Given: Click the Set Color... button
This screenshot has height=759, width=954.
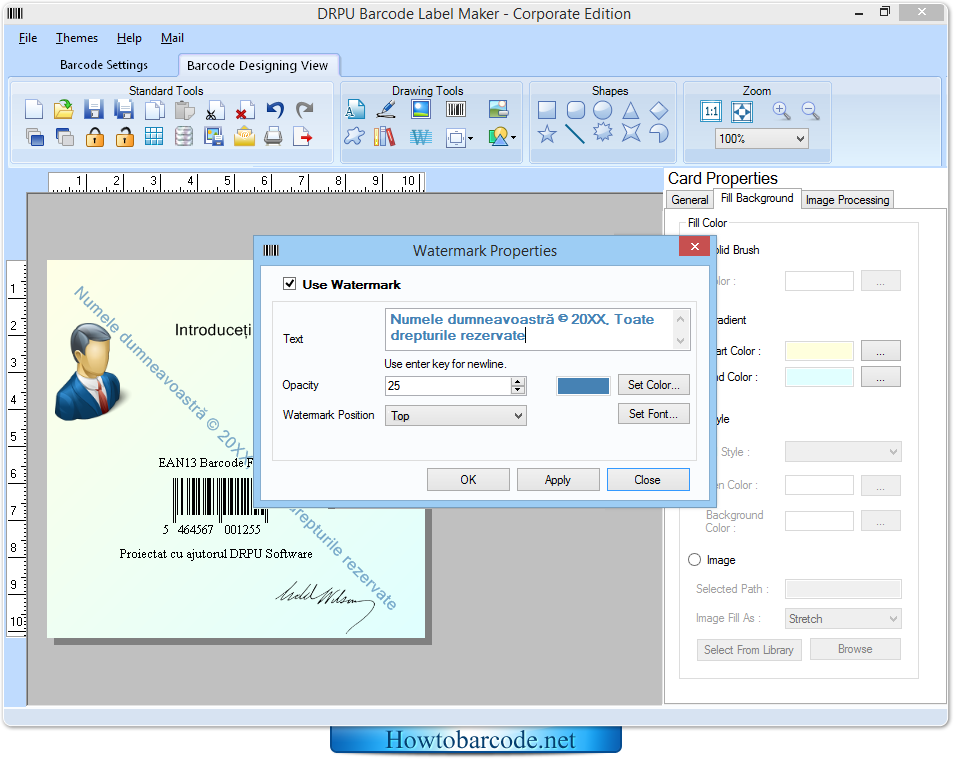Looking at the screenshot, I should 653,385.
